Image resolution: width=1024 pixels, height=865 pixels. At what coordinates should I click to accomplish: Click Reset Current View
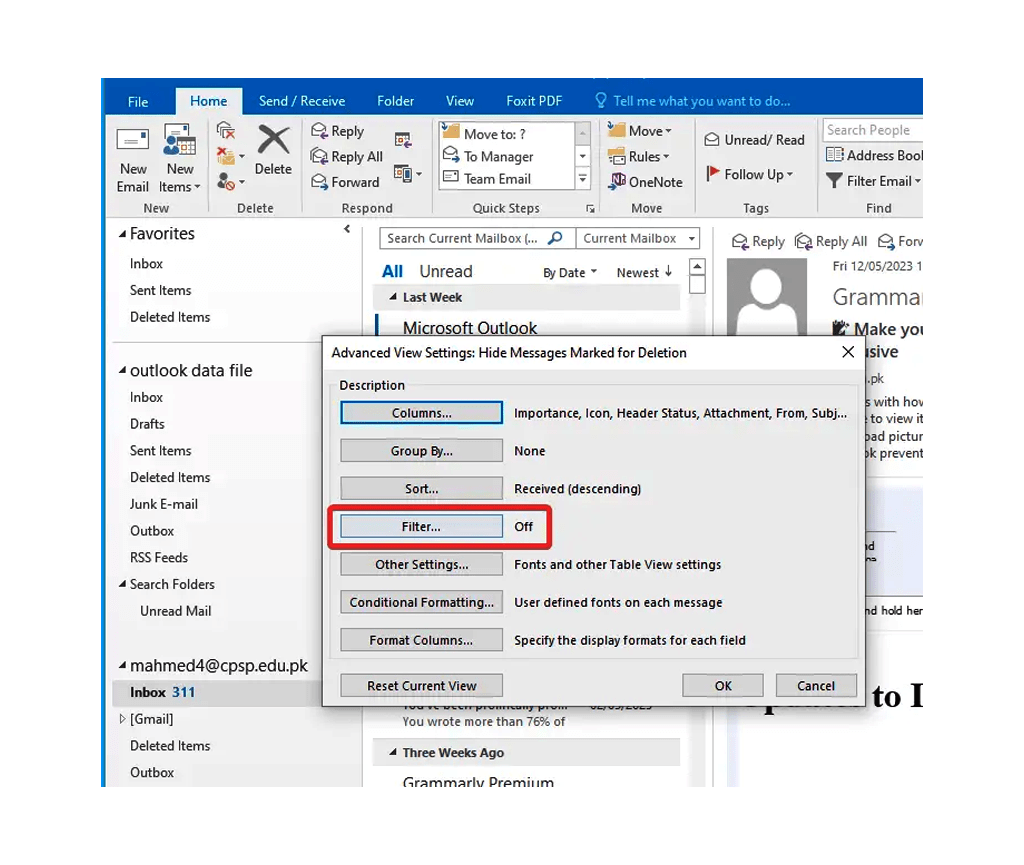(x=421, y=685)
